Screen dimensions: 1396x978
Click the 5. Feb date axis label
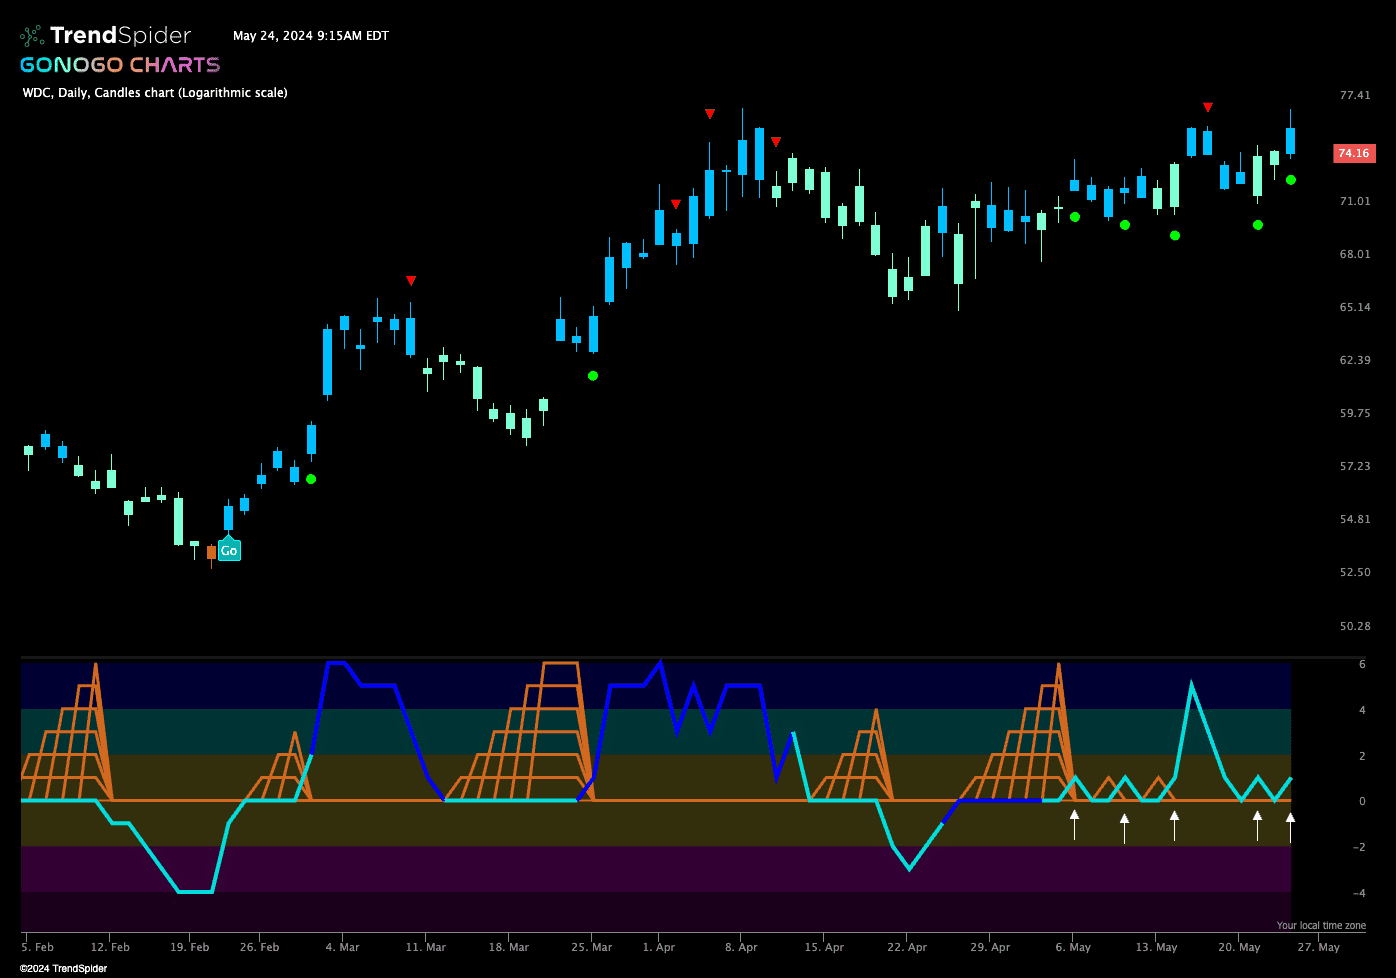(x=38, y=947)
